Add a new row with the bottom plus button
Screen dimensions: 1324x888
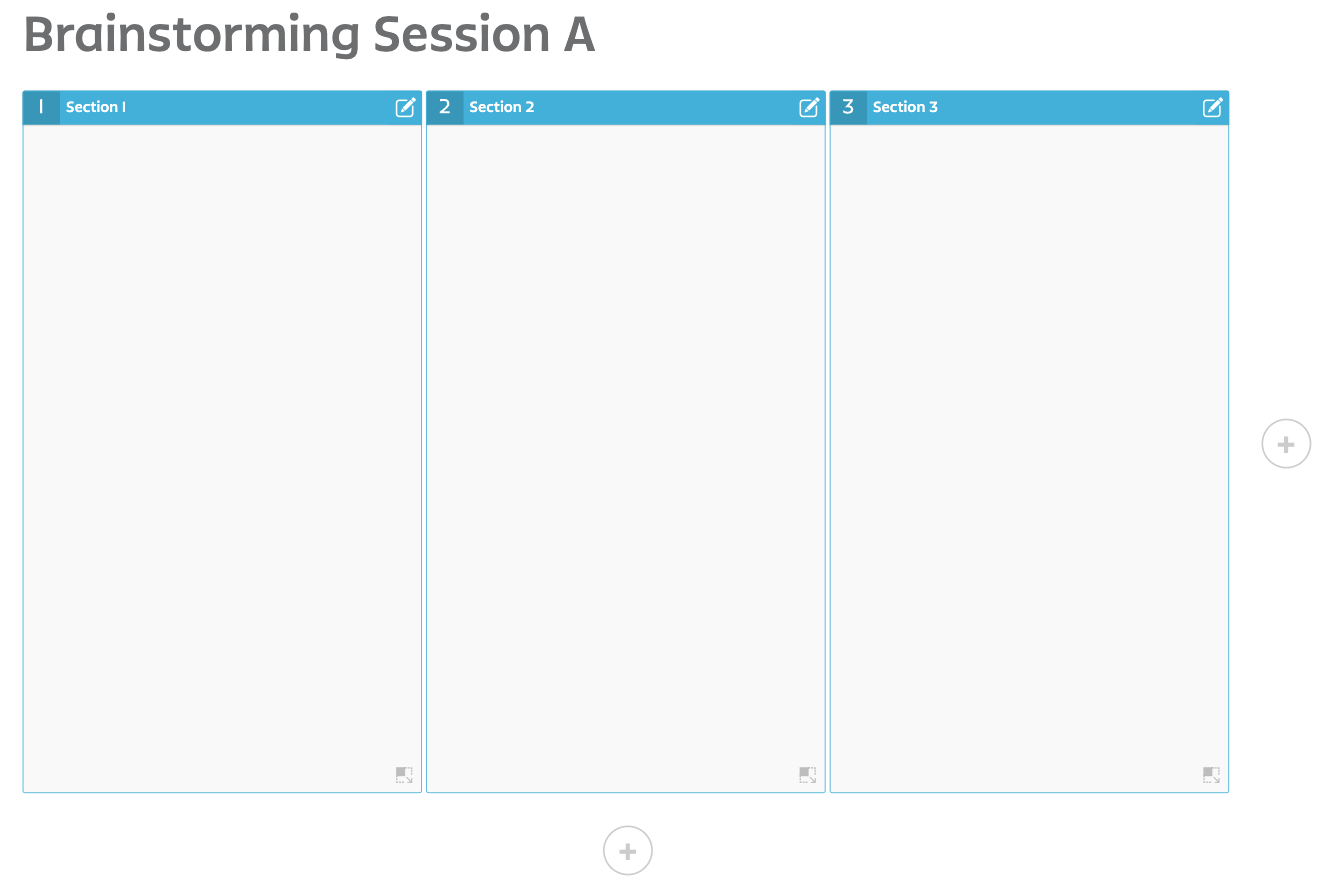pos(628,851)
